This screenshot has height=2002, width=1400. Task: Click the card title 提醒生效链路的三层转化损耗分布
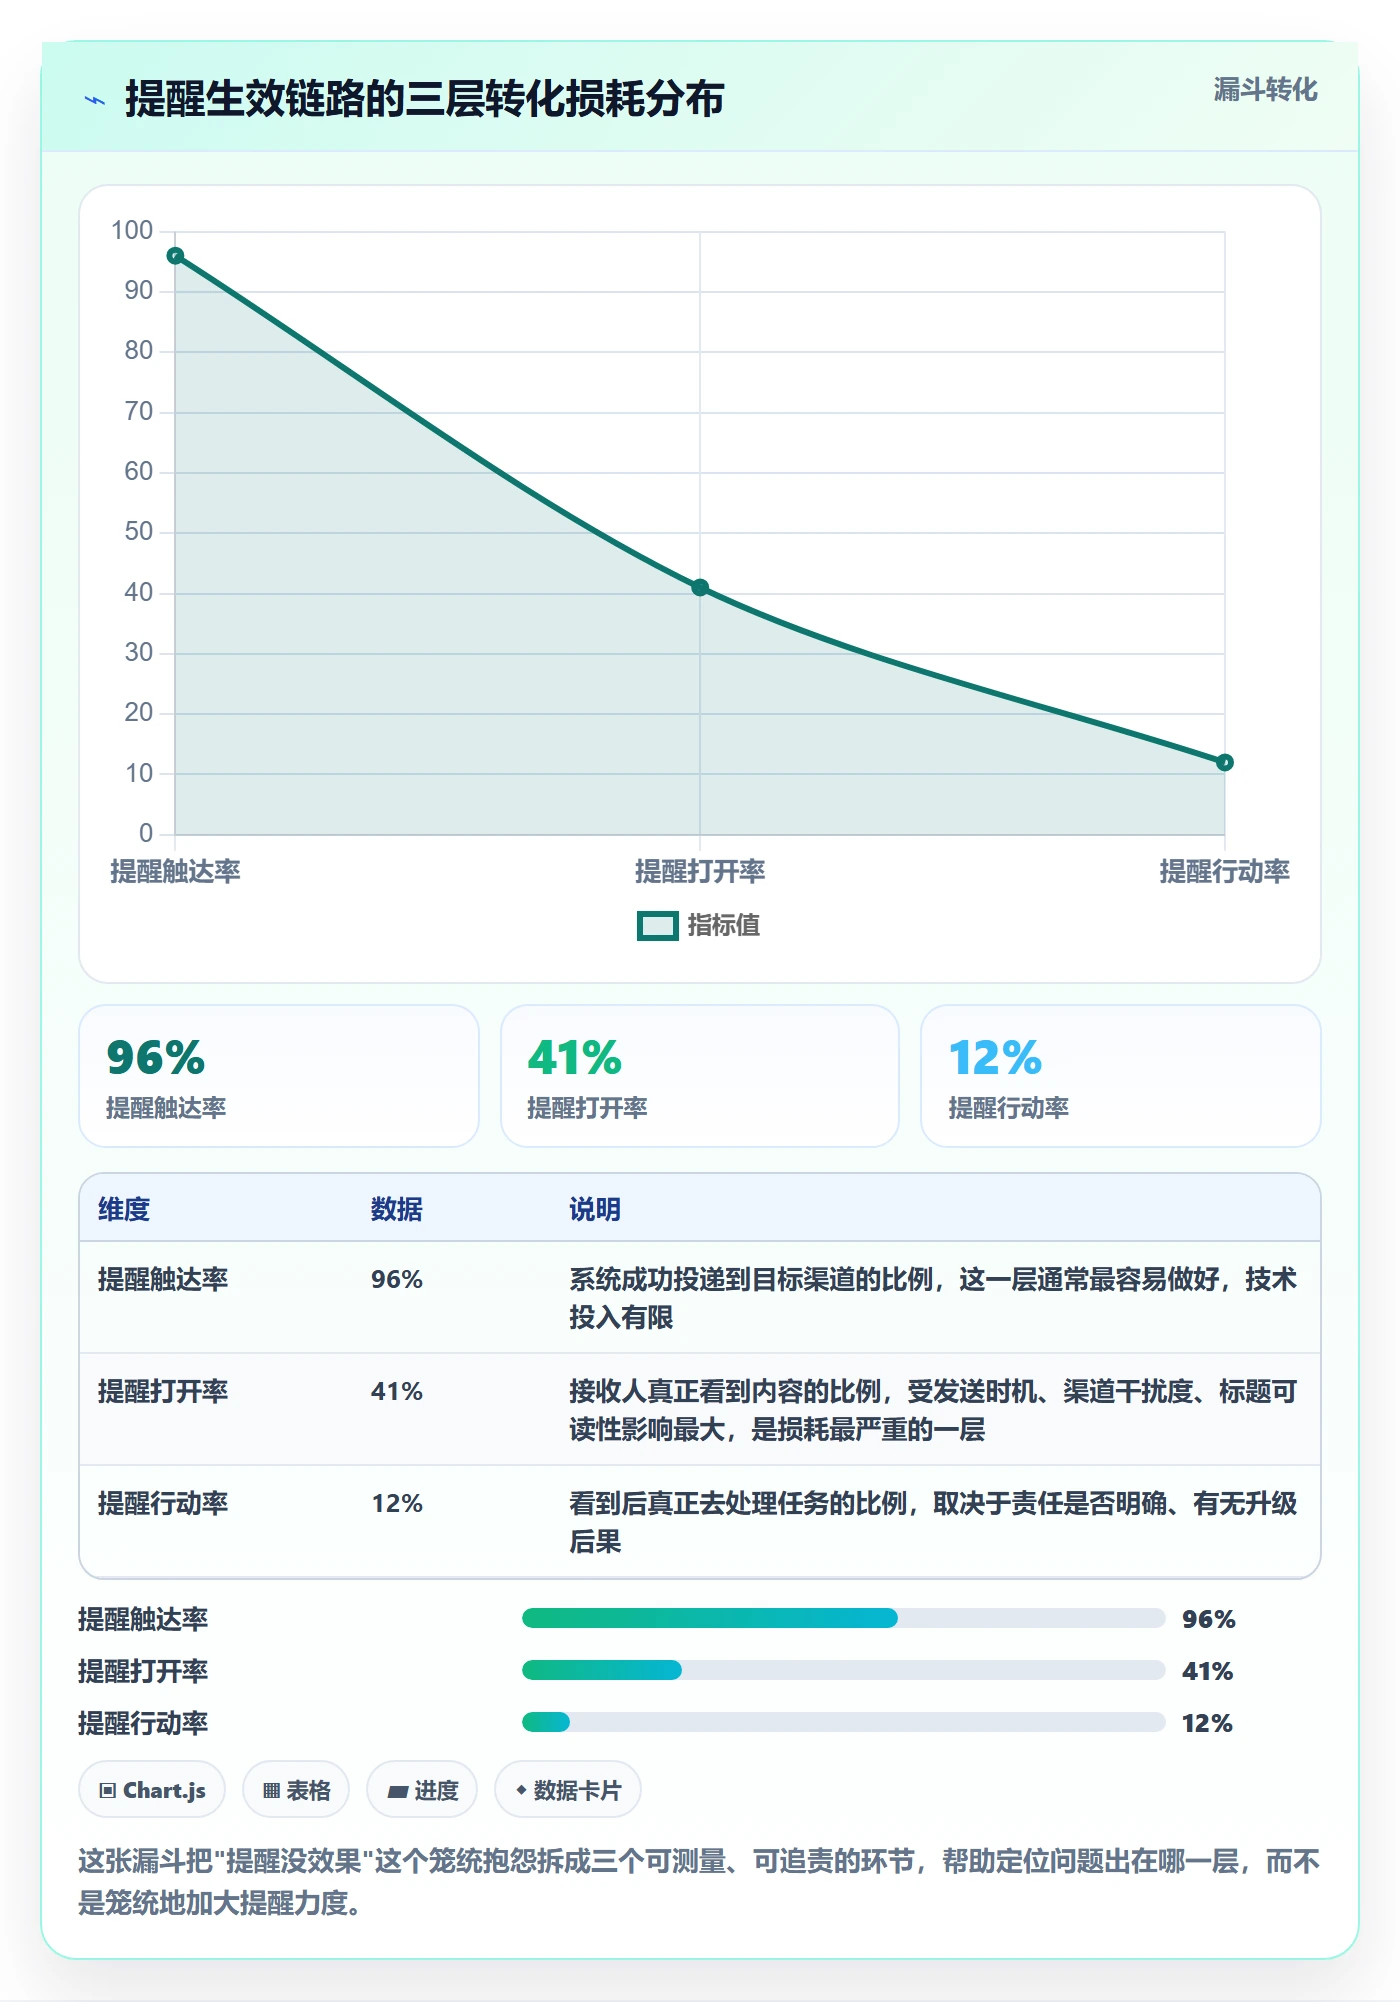click(x=424, y=99)
